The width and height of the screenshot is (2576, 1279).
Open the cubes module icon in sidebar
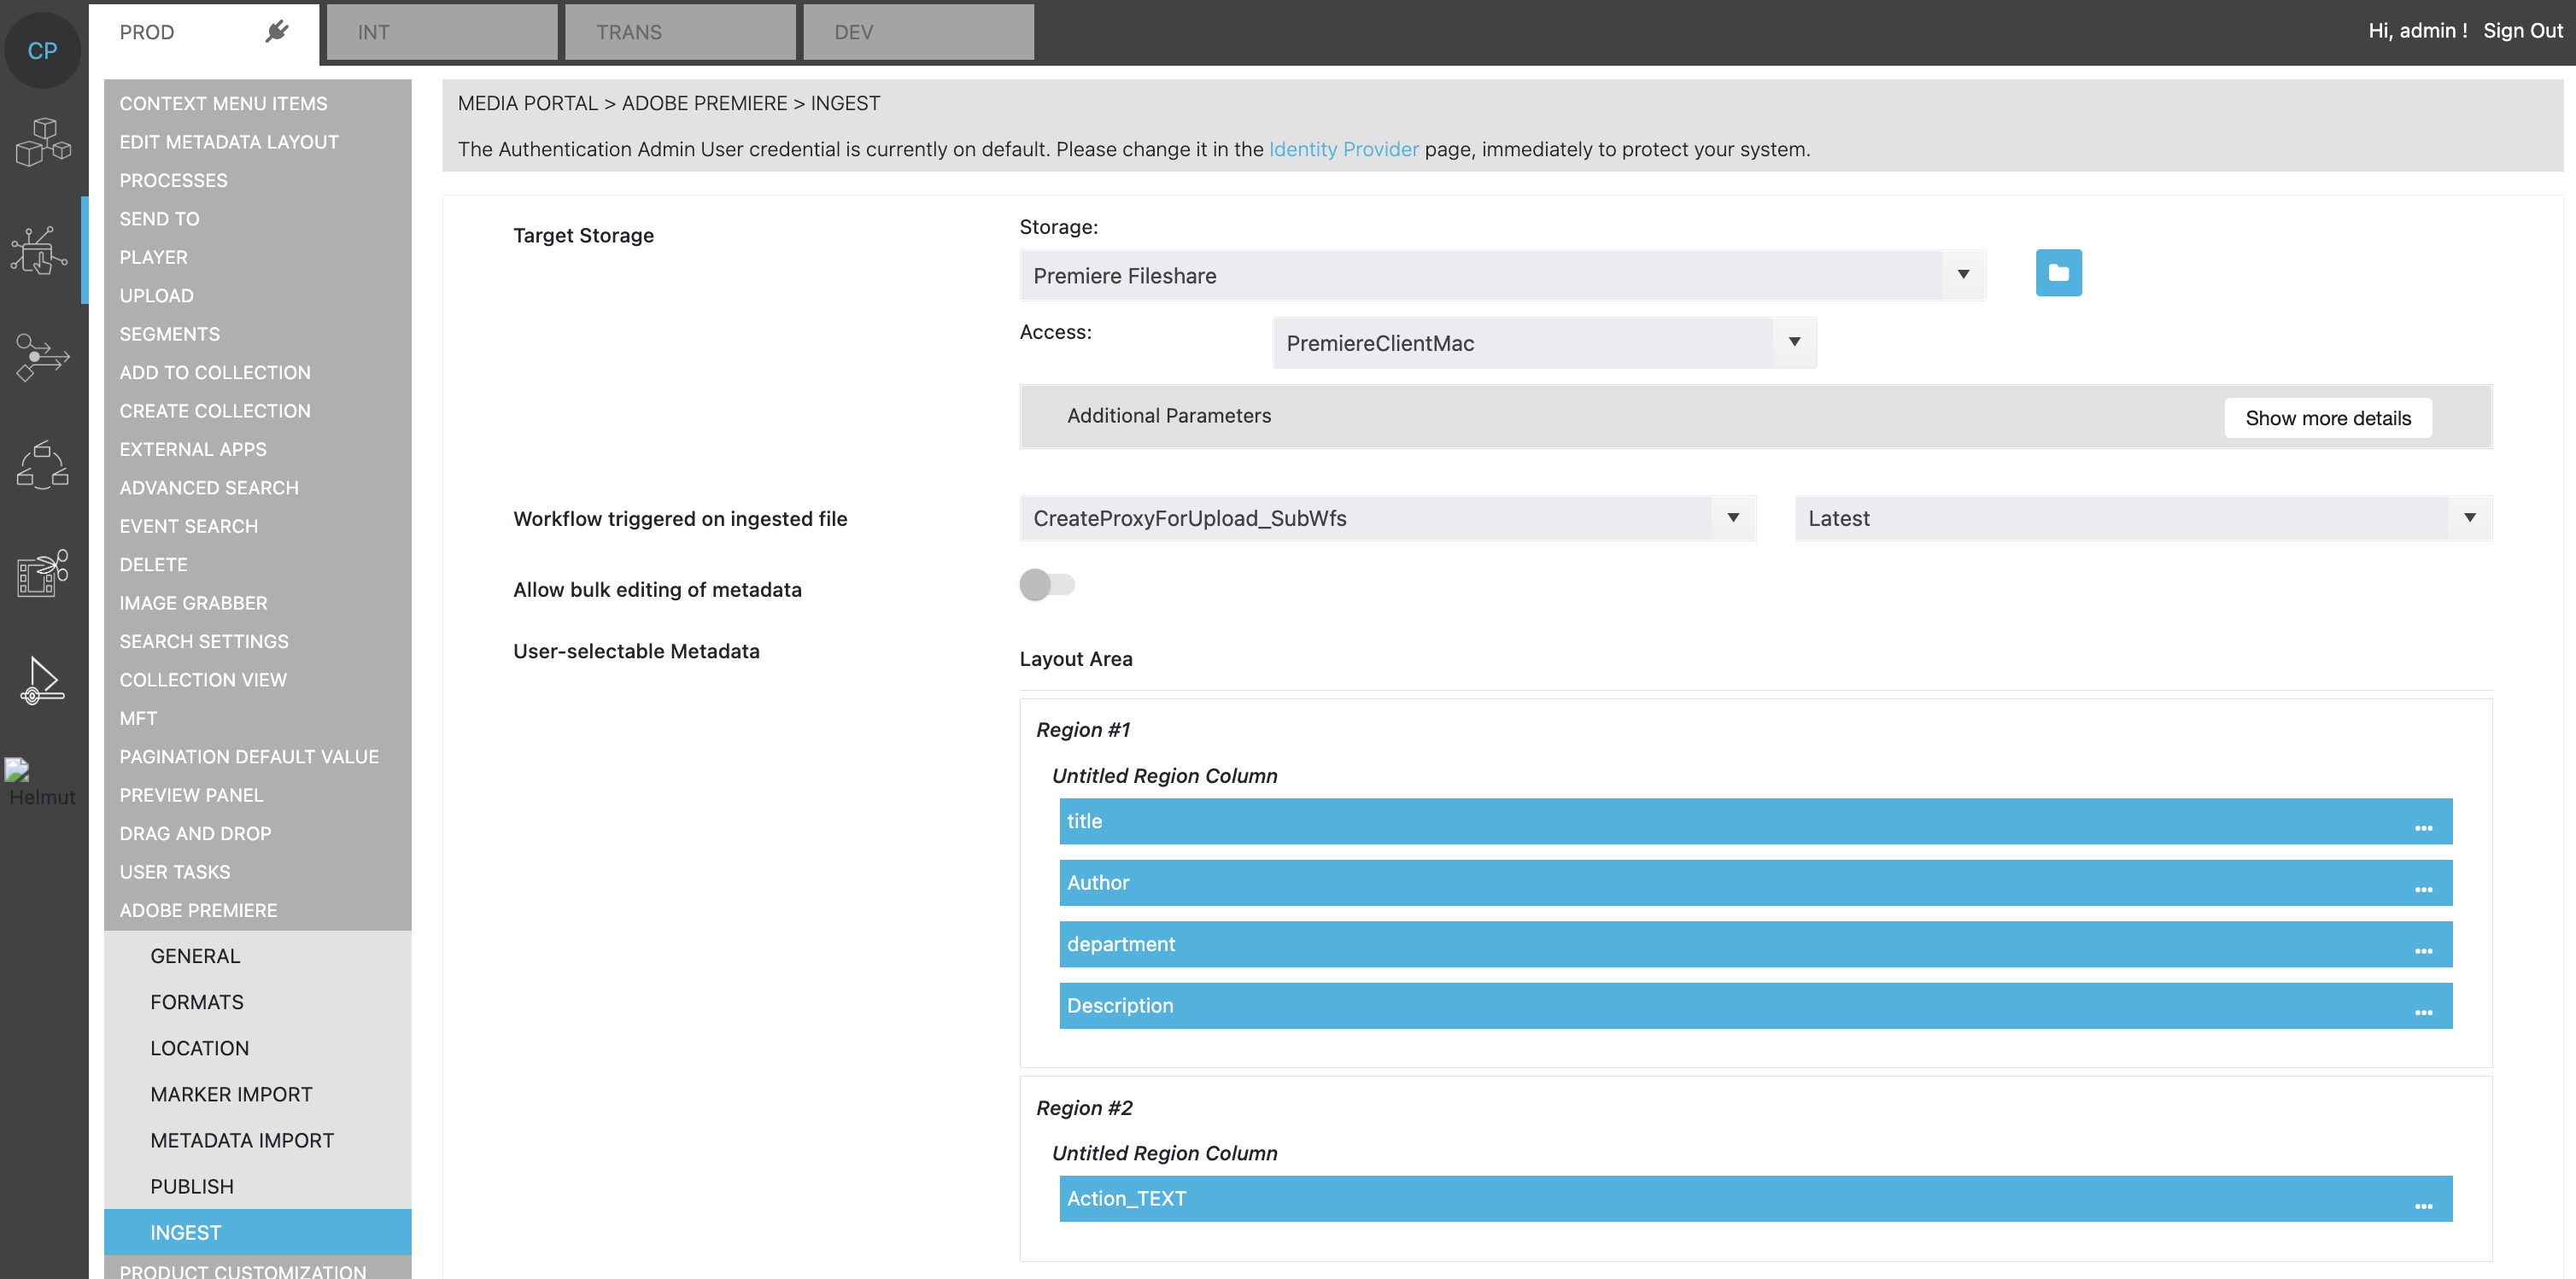click(42, 141)
